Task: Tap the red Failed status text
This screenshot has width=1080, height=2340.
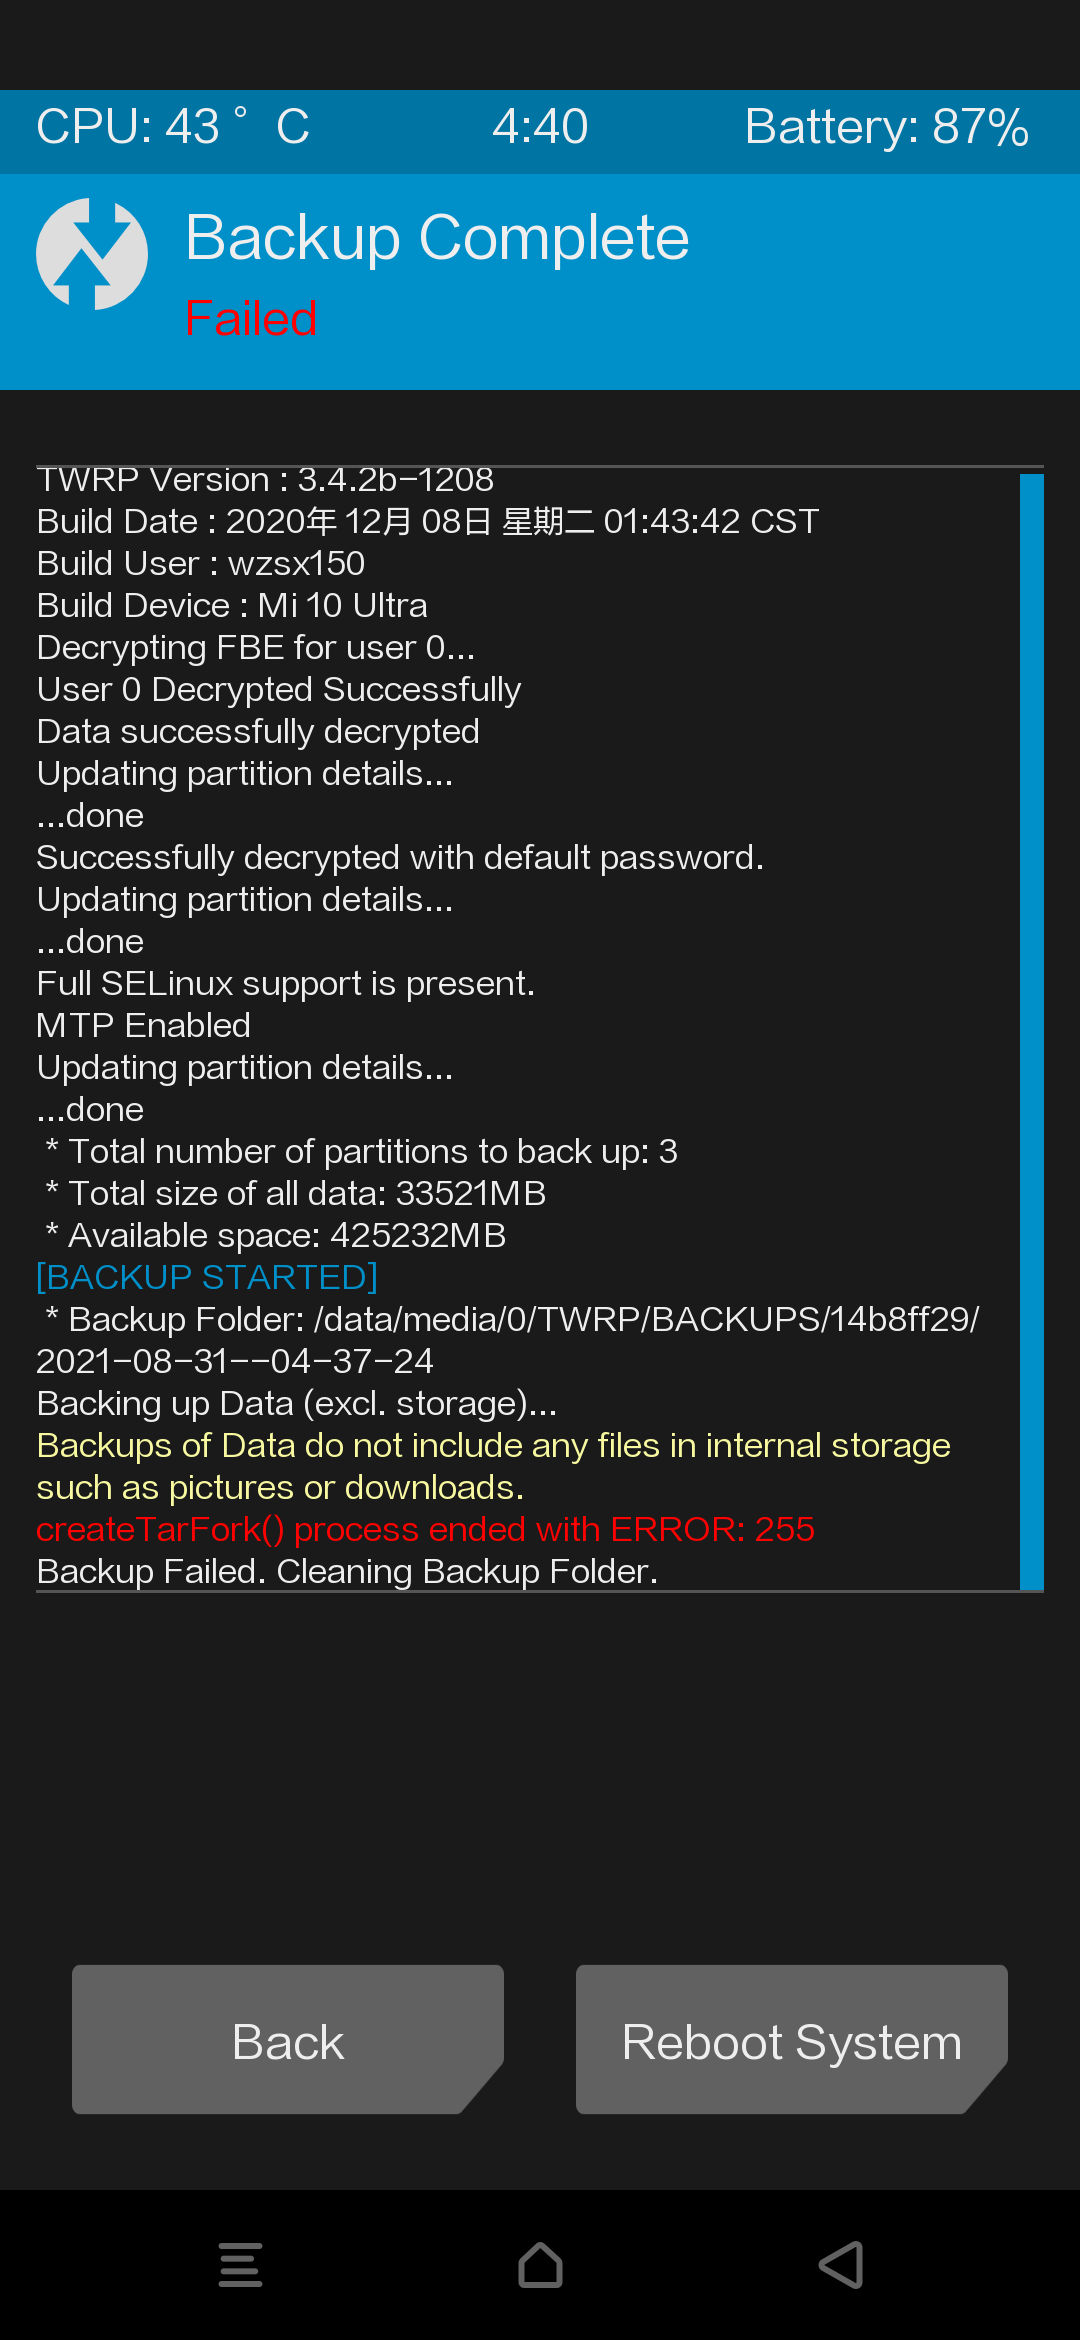Action: click(251, 319)
